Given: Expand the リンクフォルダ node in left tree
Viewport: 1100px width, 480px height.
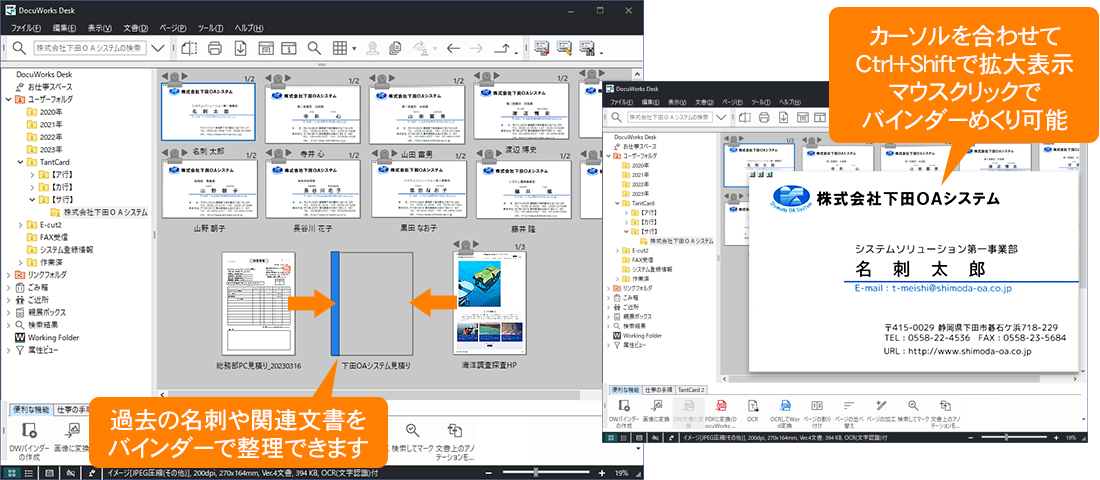Looking at the screenshot, I should 8,274.
